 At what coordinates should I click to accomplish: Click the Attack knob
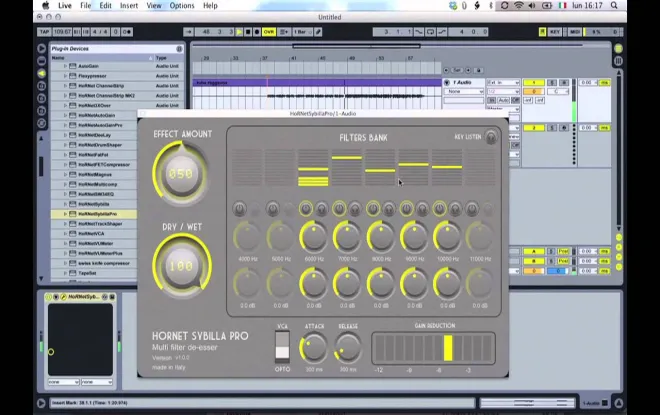[314, 348]
